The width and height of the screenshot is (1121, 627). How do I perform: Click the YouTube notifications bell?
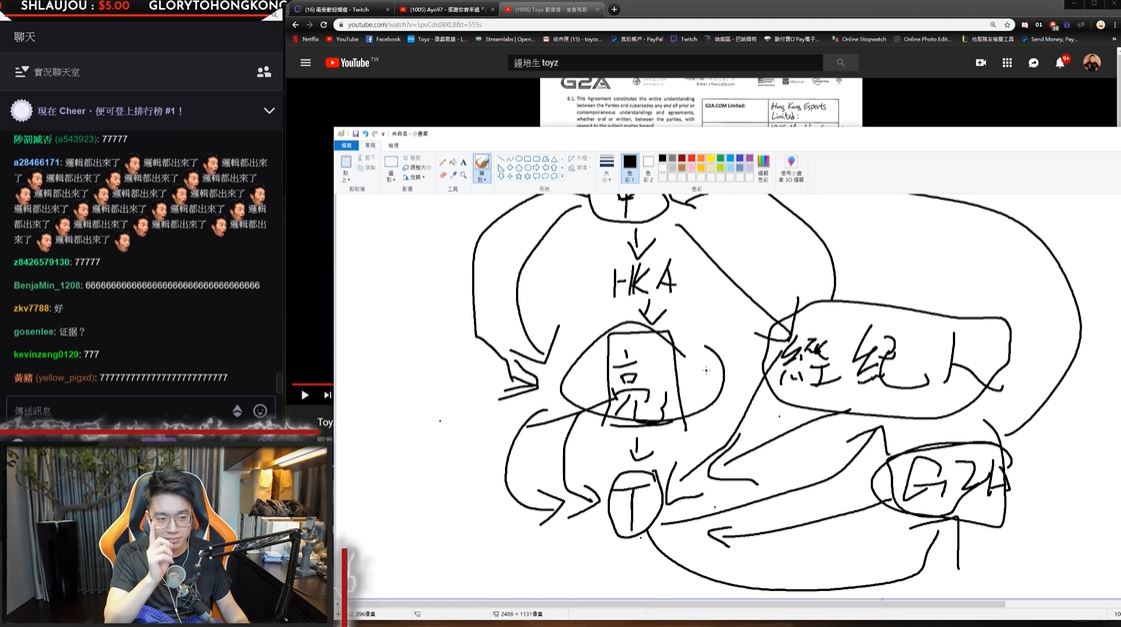(x=1061, y=62)
